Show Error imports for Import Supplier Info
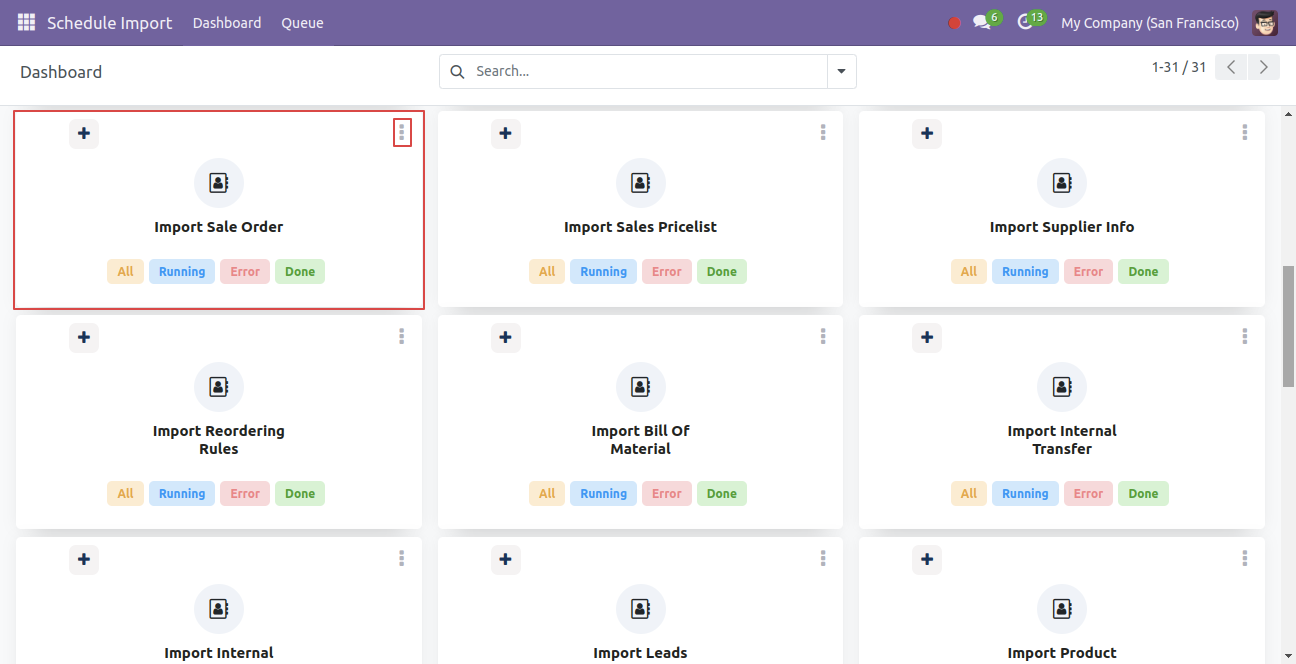1296x664 pixels. (1088, 272)
